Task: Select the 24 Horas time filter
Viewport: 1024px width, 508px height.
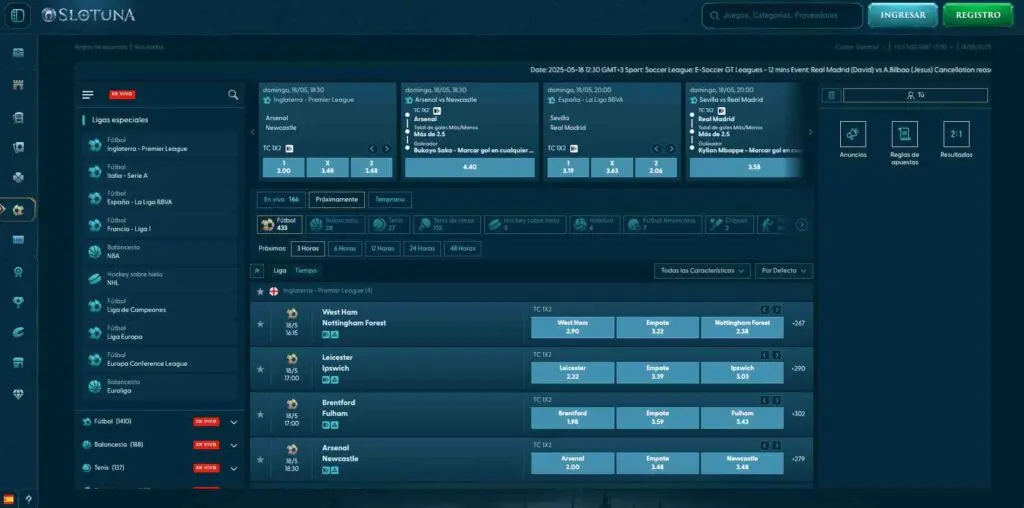Action: pos(422,249)
